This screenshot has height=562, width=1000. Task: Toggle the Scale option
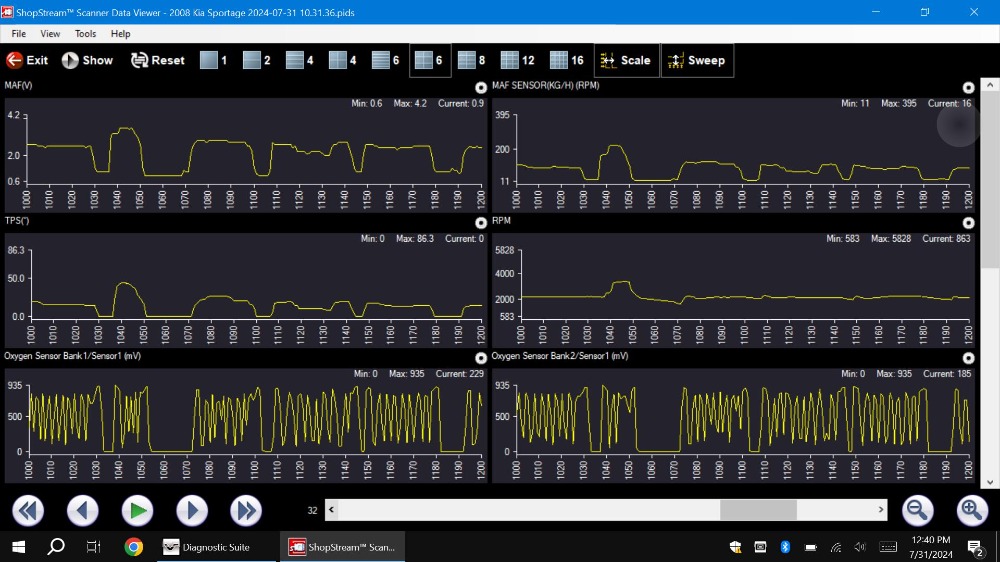pos(625,60)
